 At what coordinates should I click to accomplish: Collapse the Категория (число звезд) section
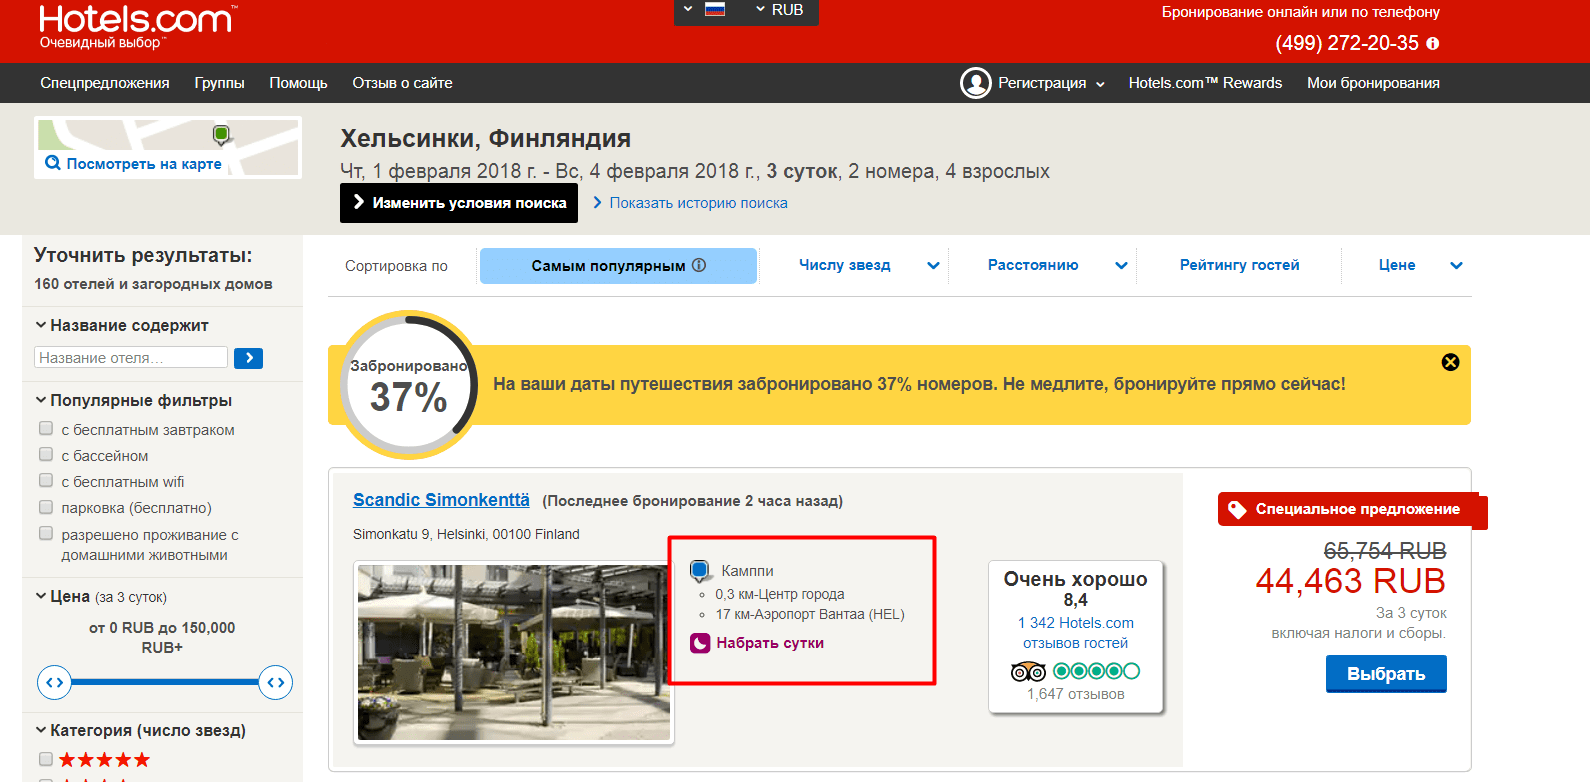pos(140,730)
